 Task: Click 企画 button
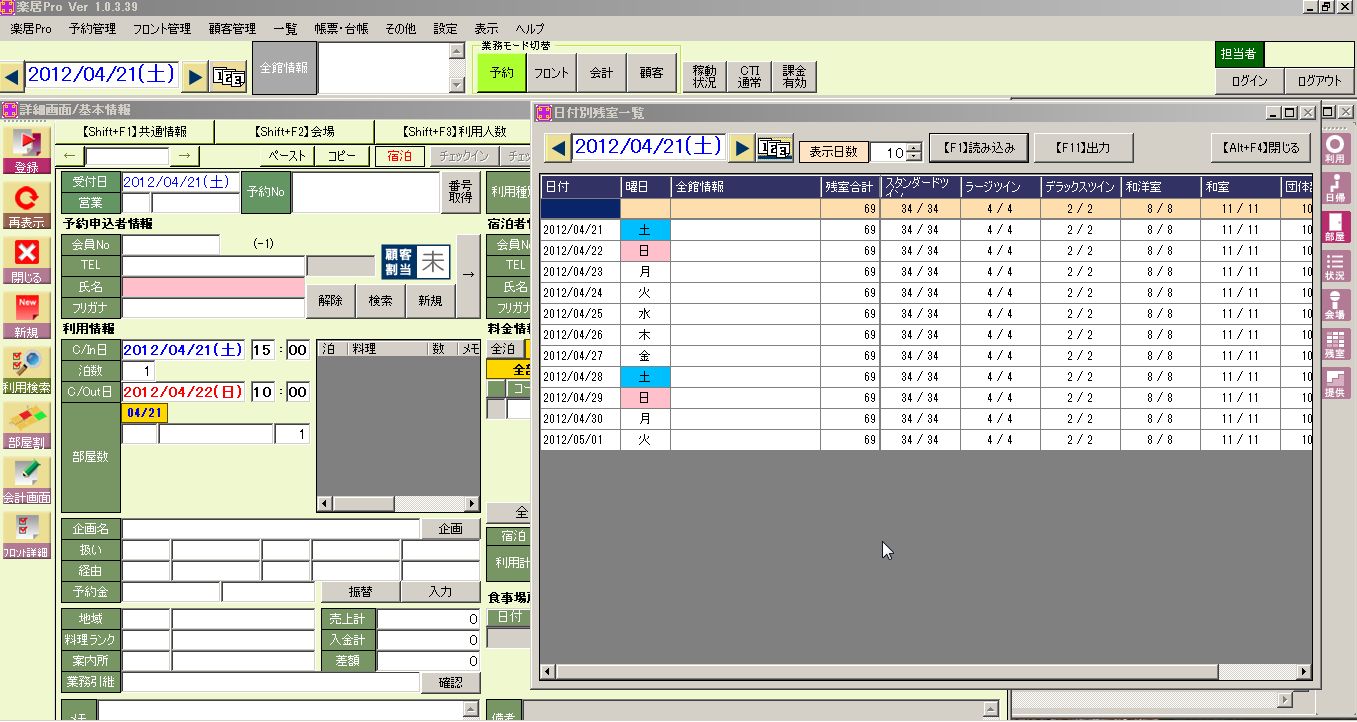click(450, 529)
